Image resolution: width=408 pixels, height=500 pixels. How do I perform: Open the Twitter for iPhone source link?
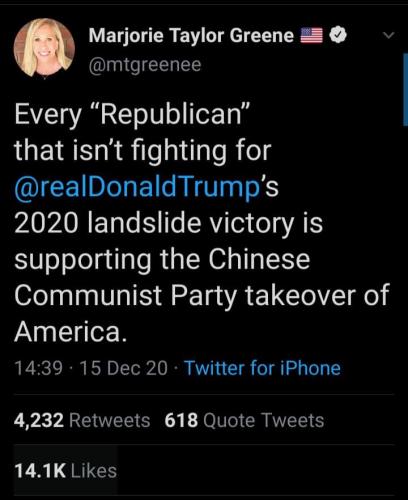(x=263, y=368)
